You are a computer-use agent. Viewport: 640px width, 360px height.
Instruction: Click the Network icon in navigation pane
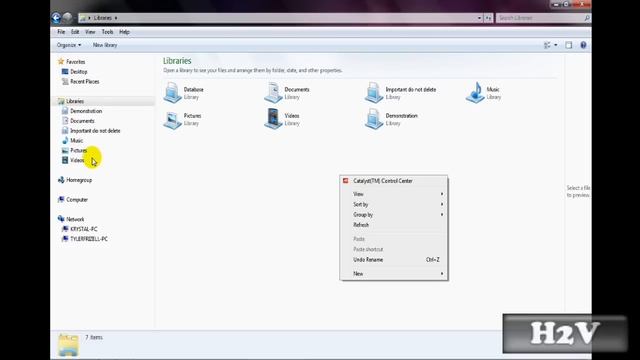(61, 219)
